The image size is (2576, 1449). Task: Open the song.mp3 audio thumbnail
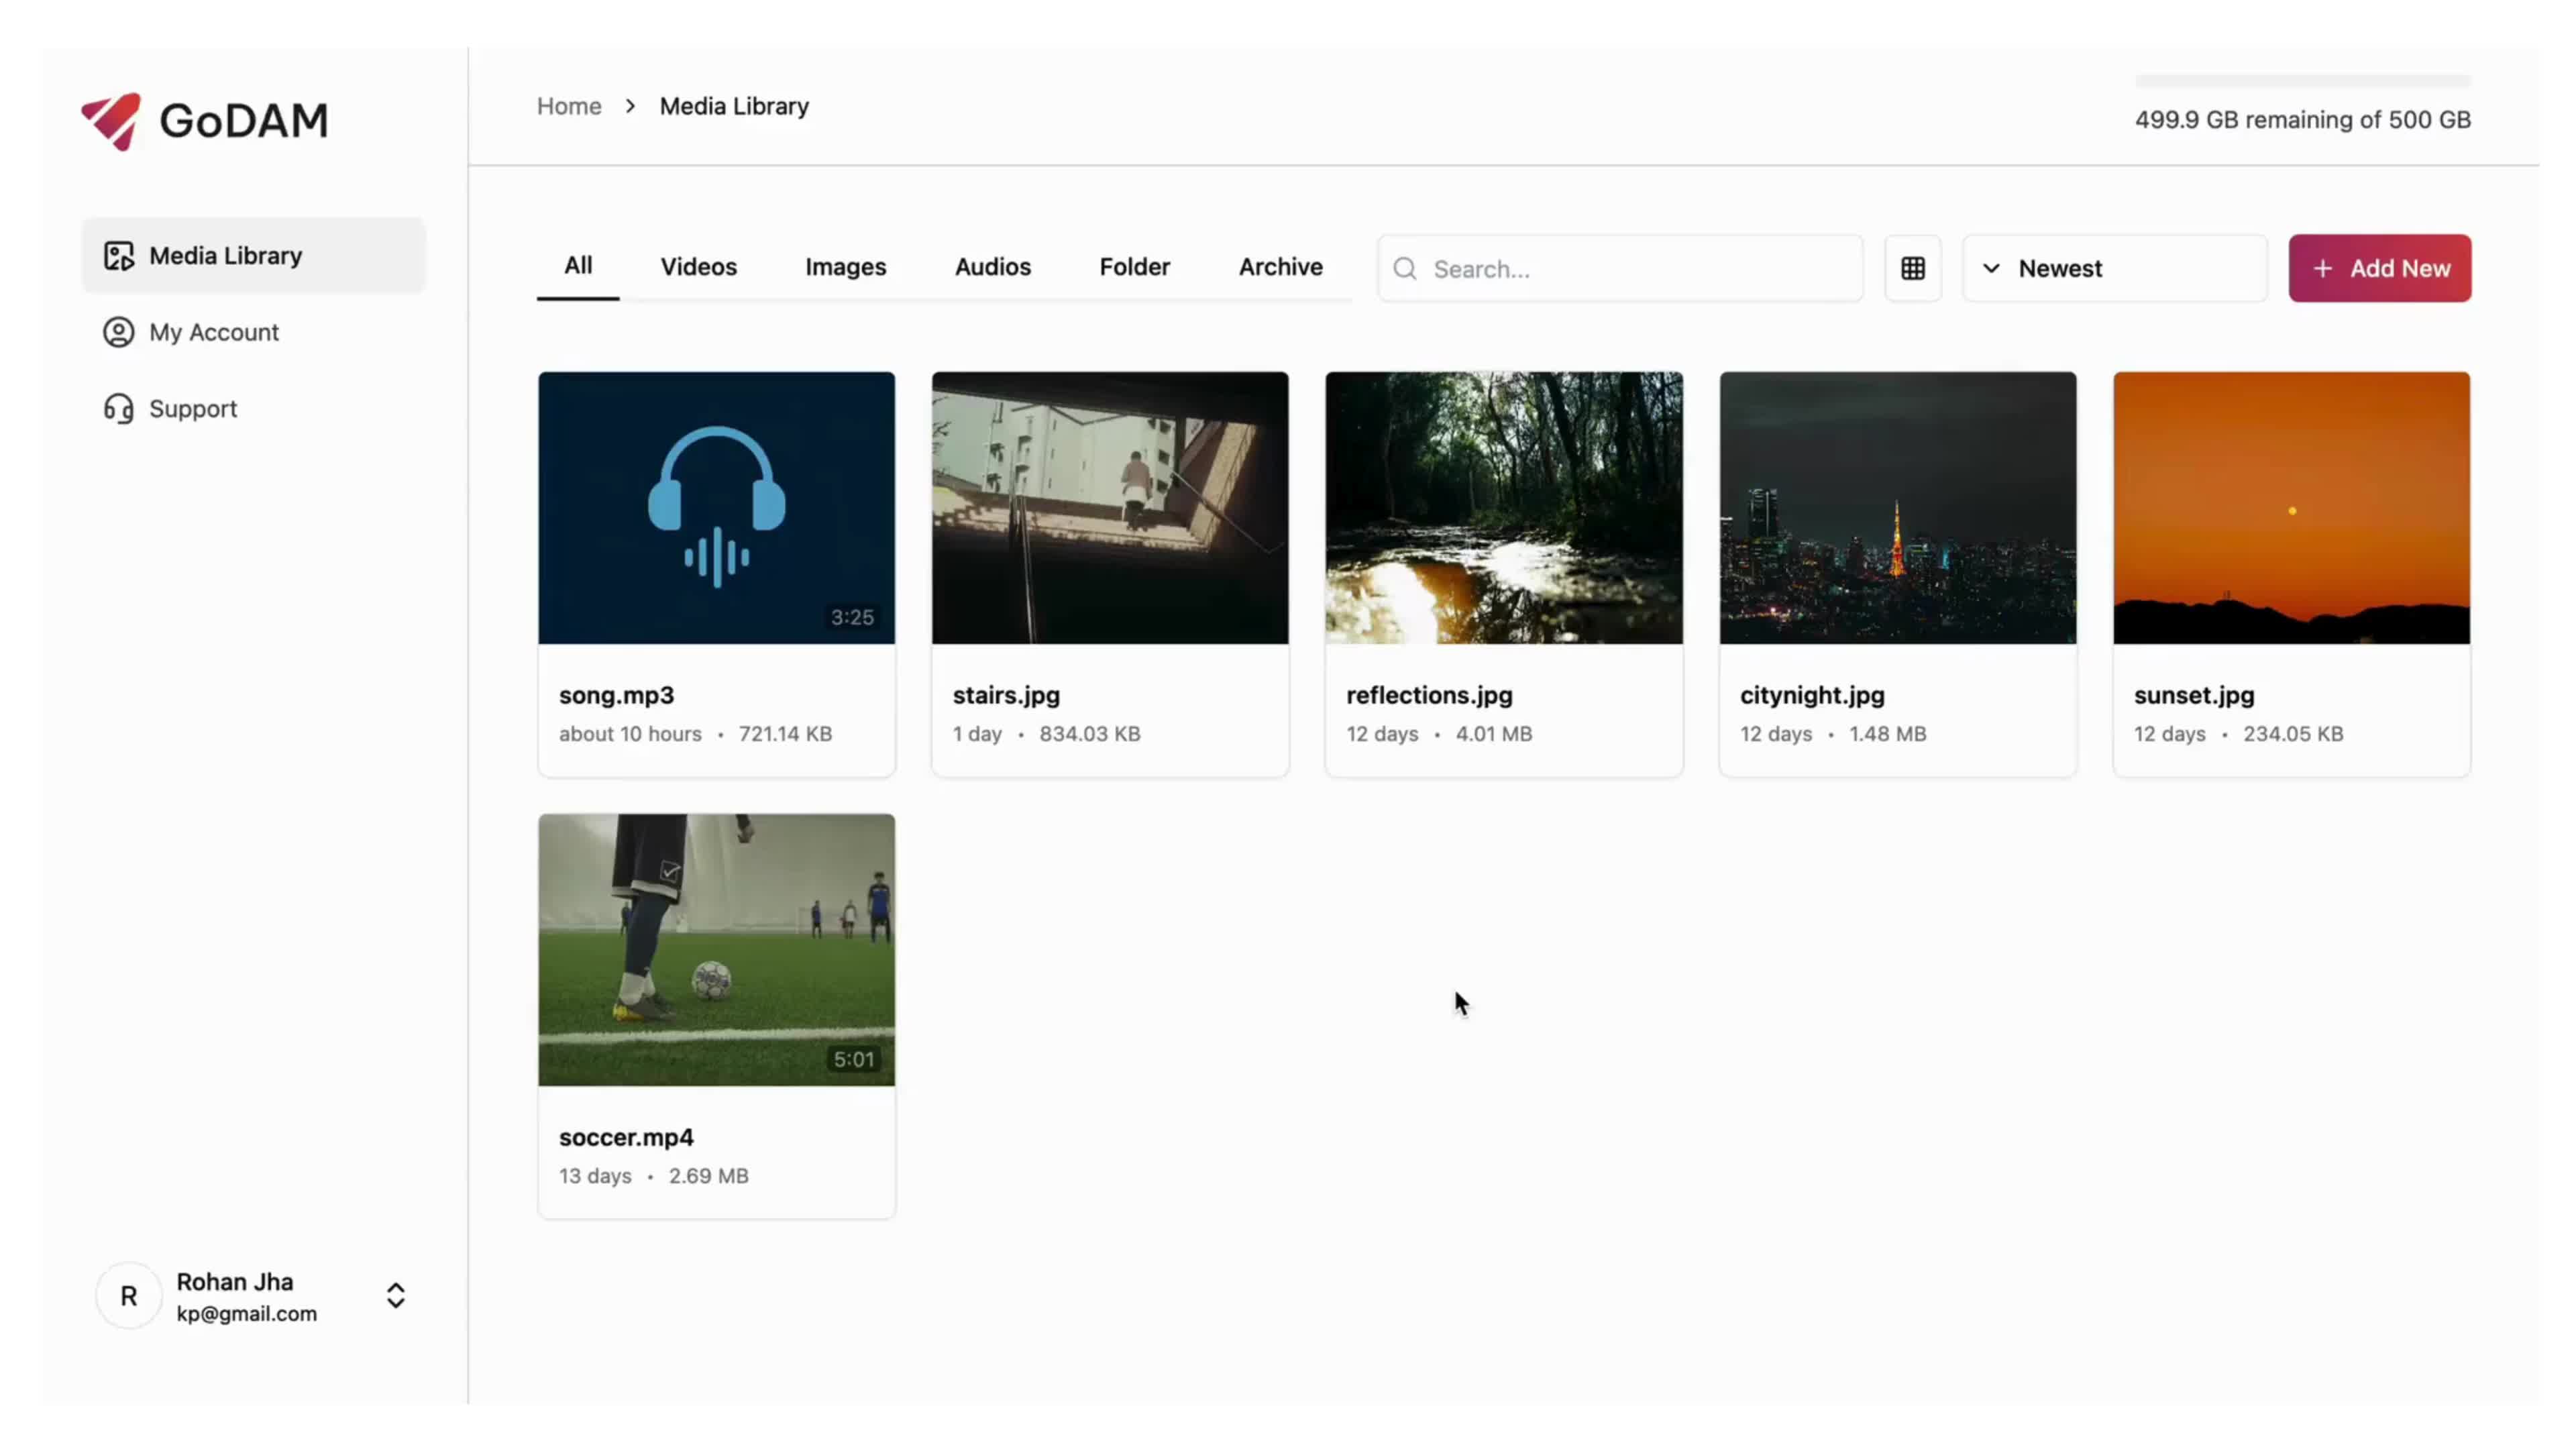pos(716,507)
